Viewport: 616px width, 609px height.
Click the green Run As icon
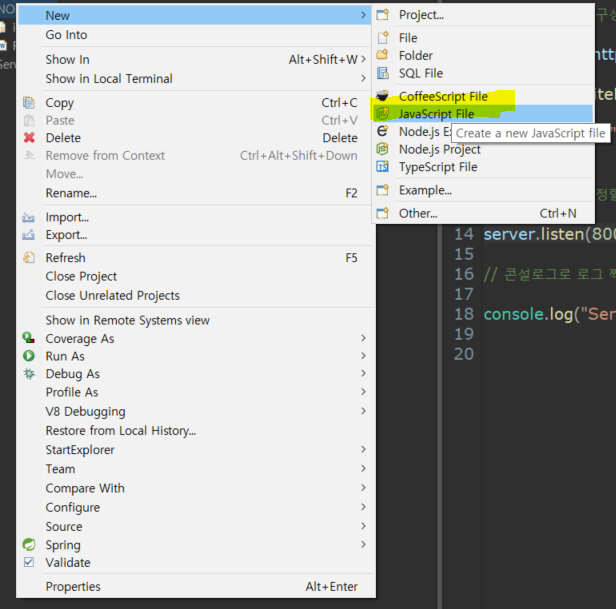click(29, 356)
